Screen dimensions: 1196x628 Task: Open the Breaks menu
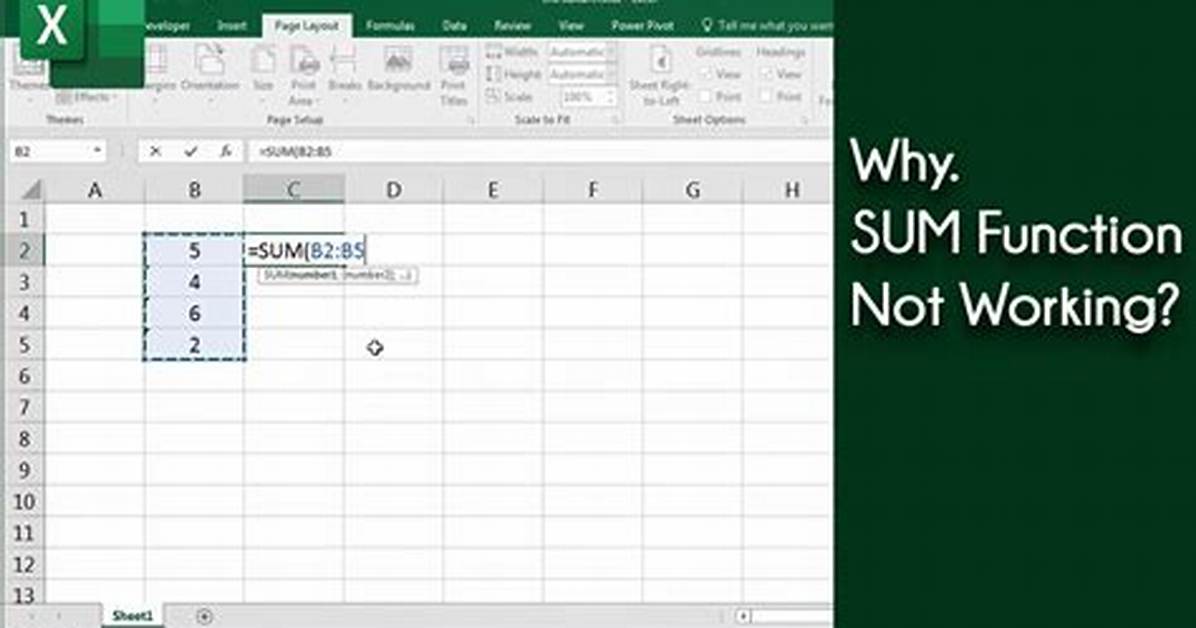coord(344,70)
